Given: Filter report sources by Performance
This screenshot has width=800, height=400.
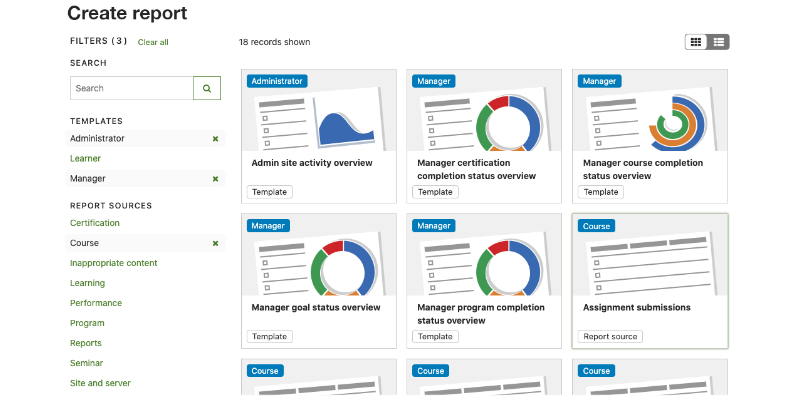Looking at the screenshot, I should point(96,303).
